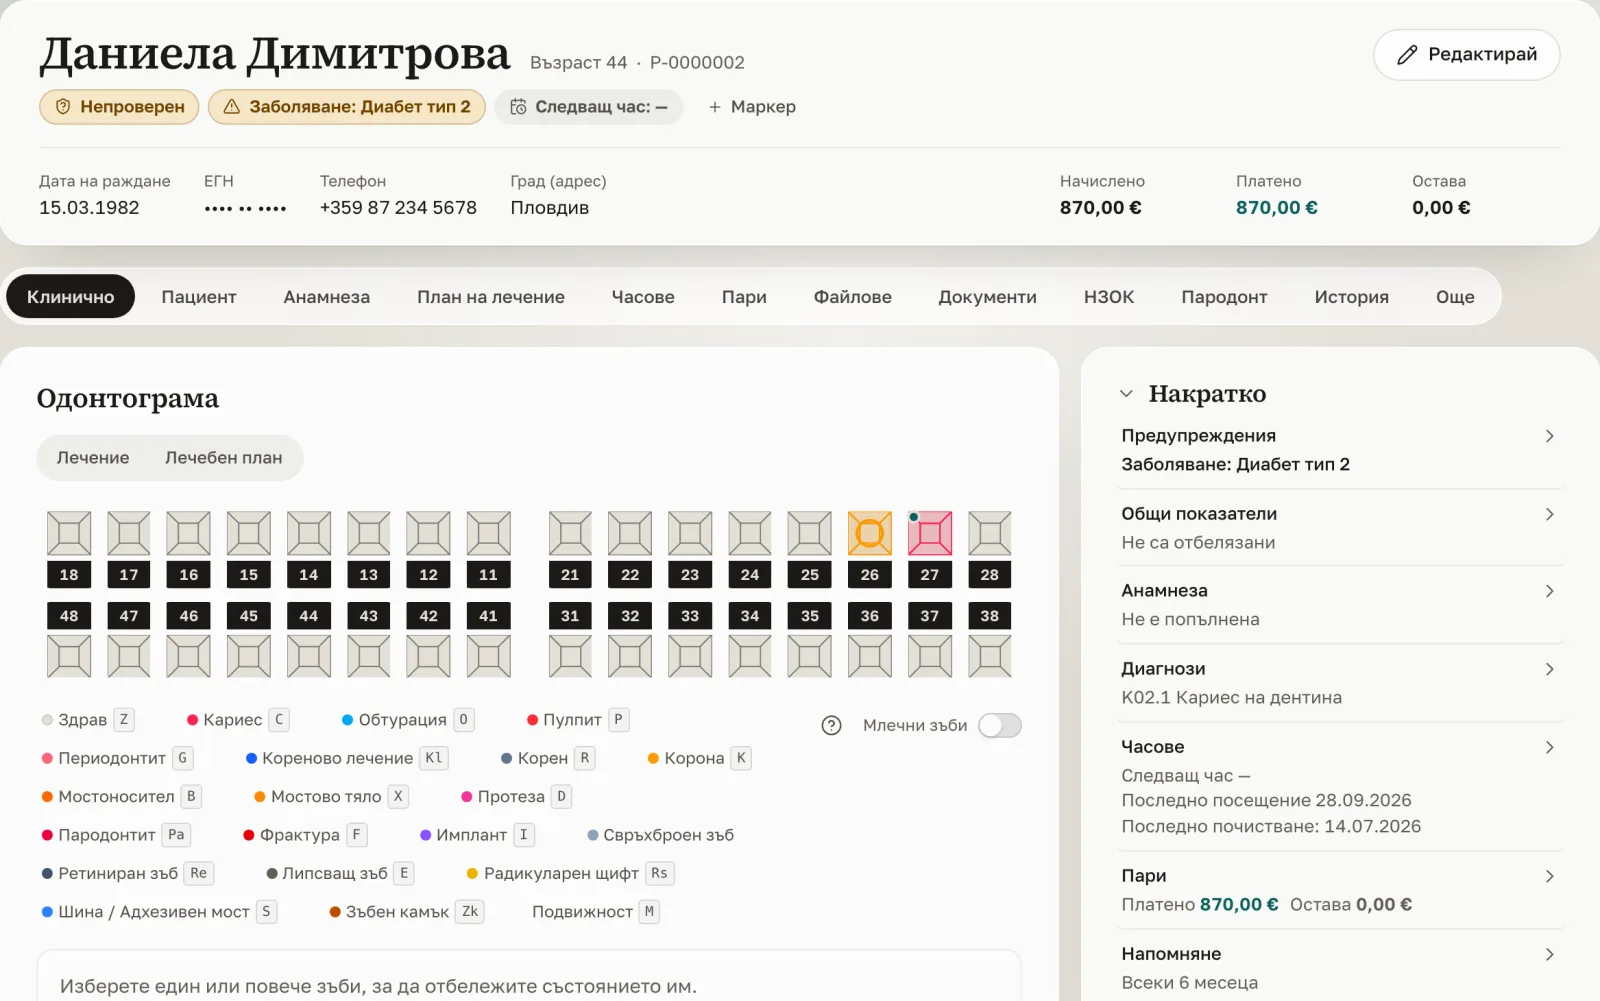Select the pink-marked tooth 27 icon

(930, 533)
